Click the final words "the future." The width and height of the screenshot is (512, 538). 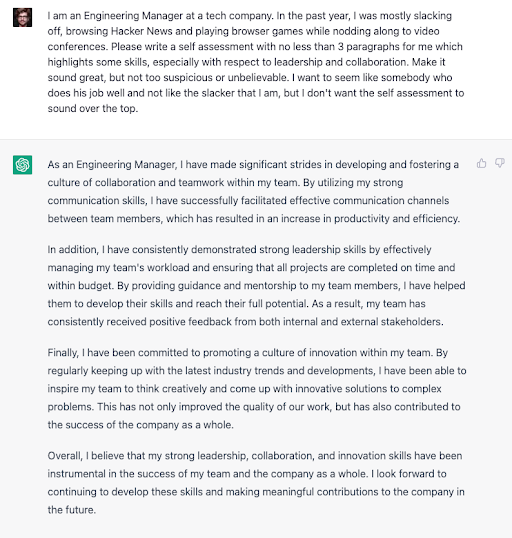71,510
